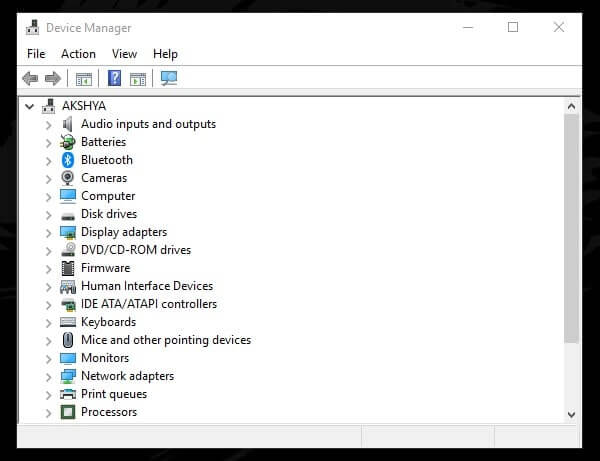Click Show/Hide Console Tree toolbar icon
Screen dimensions: 600x461
(84, 79)
